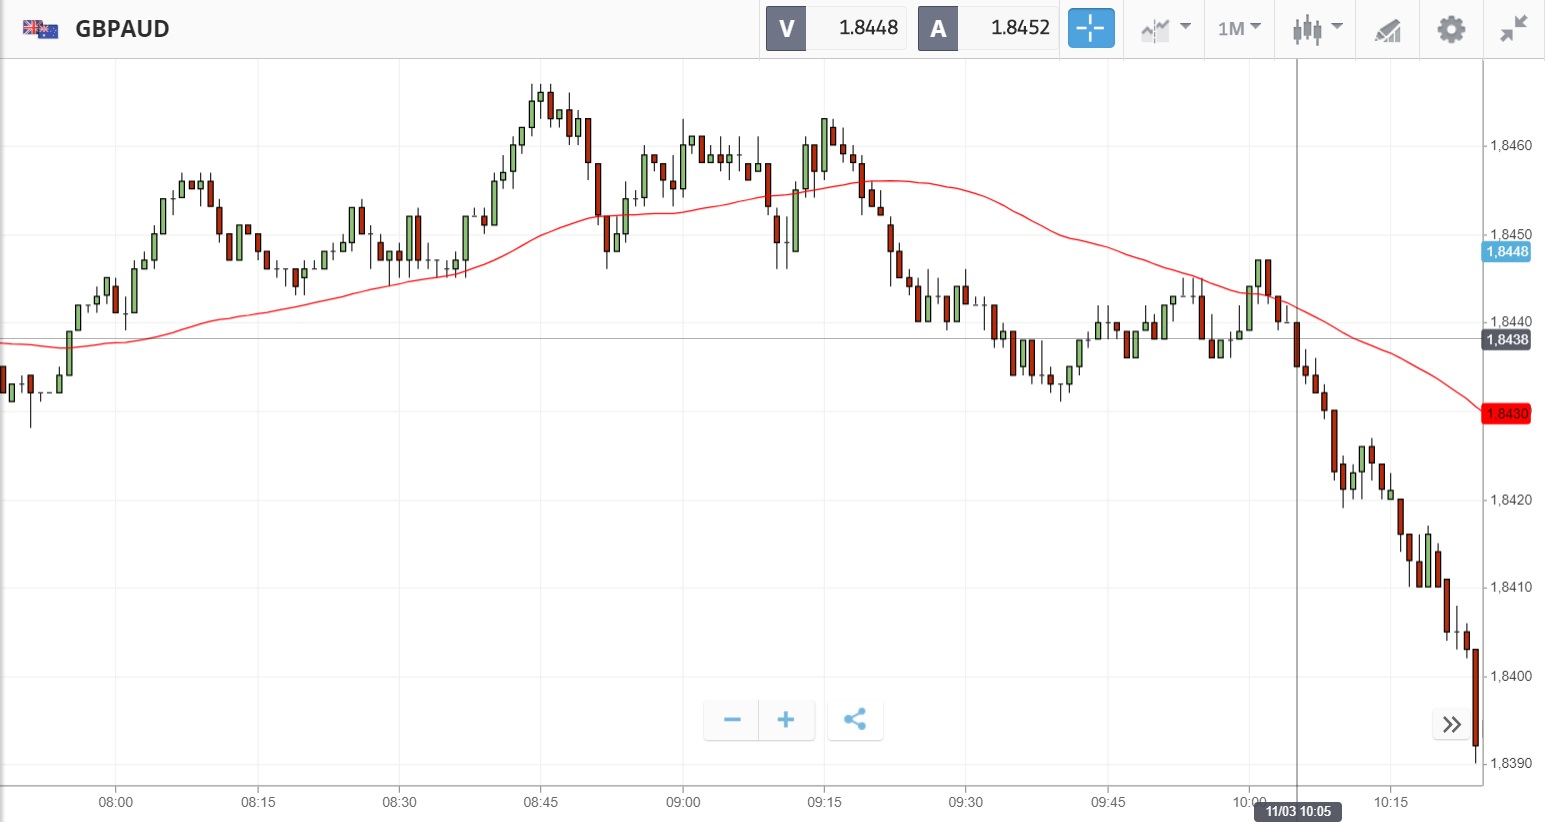
Task: Toggle the crosshair cursor button
Action: [1090, 28]
